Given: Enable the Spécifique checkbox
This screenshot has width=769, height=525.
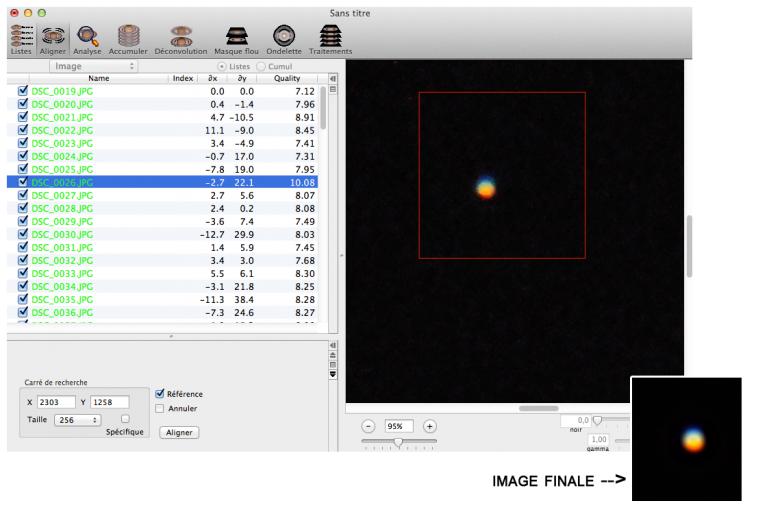Looking at the screenshot, I should [x=125, y=419].
